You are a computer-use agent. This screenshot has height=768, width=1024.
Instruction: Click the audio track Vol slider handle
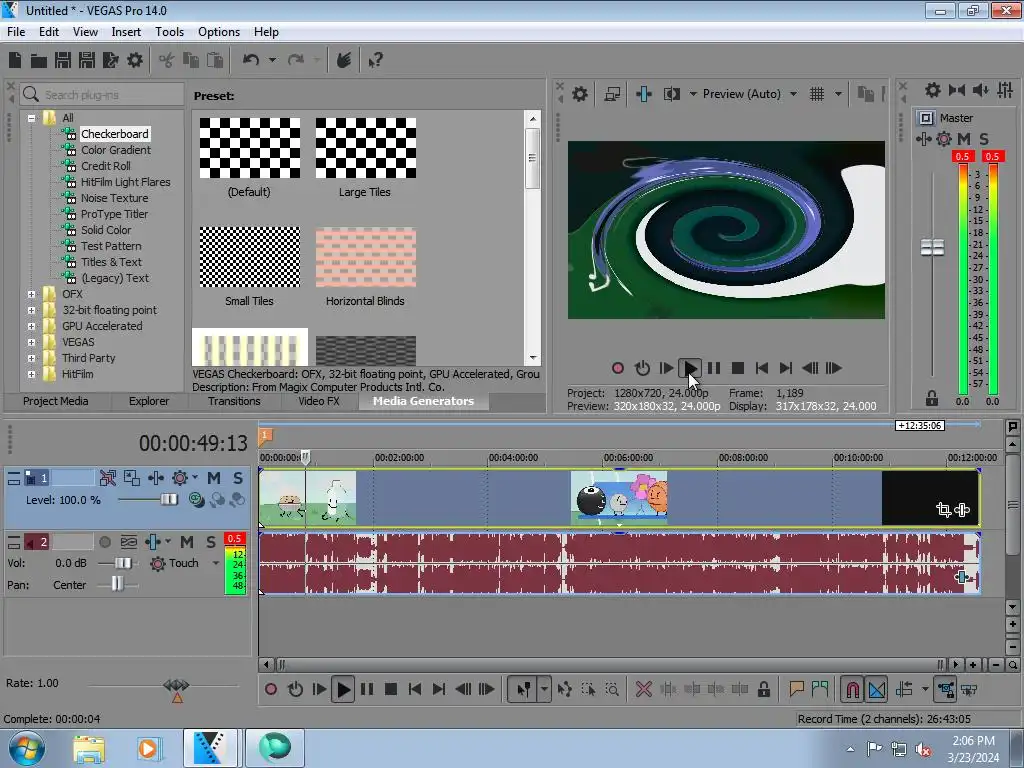click(x=122, y=564)
